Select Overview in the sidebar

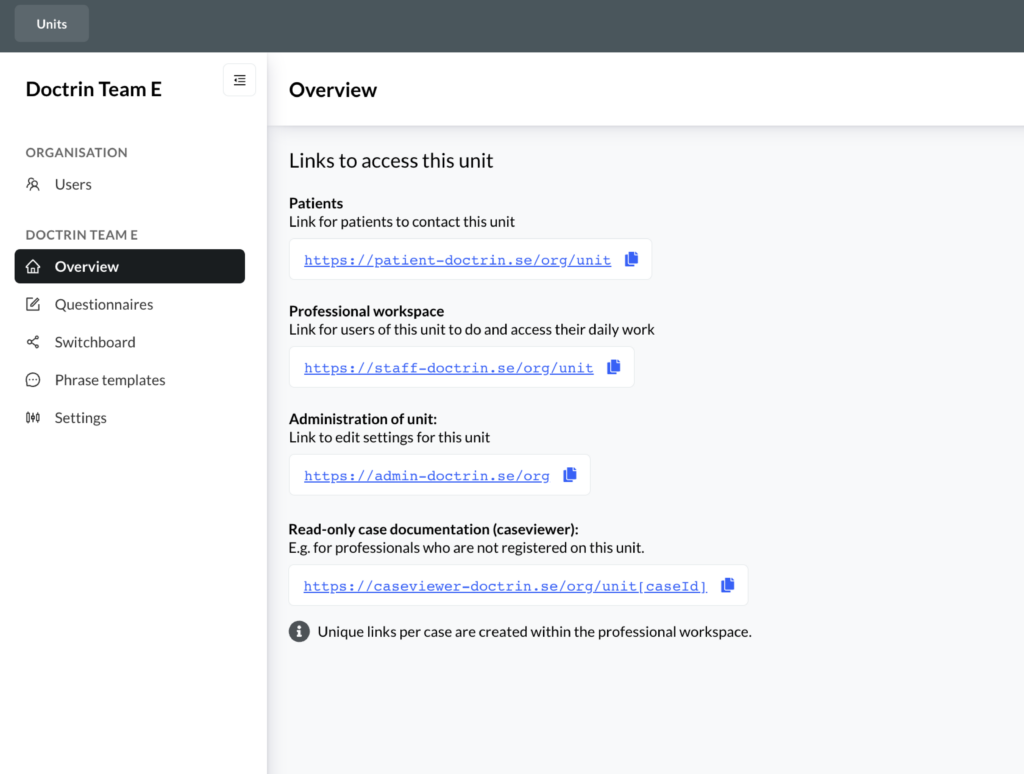(x=130, y=266)
